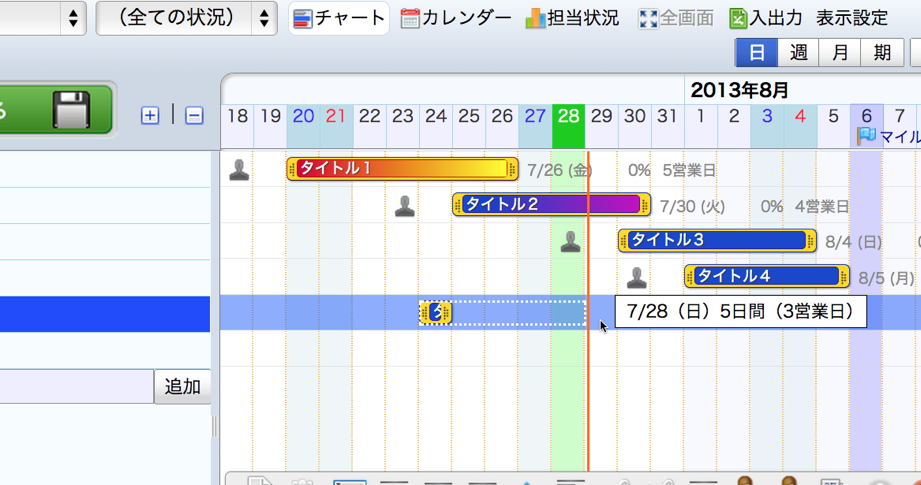Screen dimensions: 921x485
Task: Click the 全画面 expand arrows icon
Action: (648, 19)
